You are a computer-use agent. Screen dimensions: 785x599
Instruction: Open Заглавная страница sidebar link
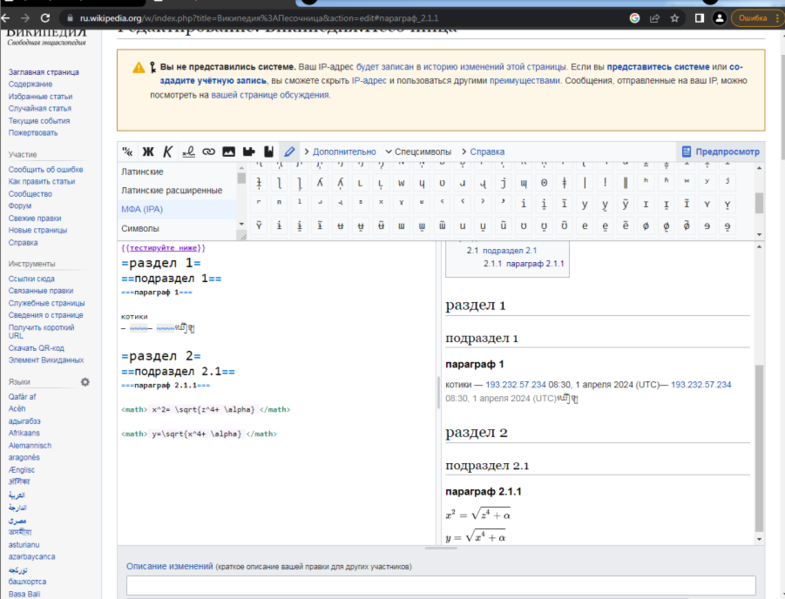[x=44, y=72]
